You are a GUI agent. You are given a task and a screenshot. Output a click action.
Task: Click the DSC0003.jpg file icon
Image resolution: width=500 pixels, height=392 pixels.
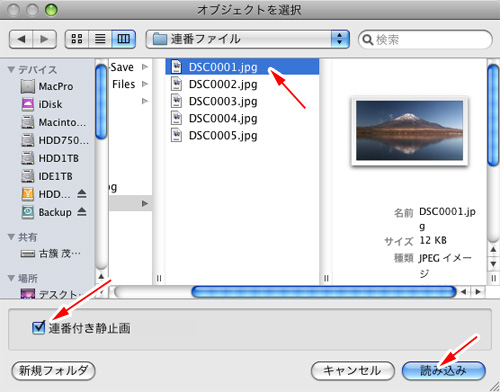[176, 101]
